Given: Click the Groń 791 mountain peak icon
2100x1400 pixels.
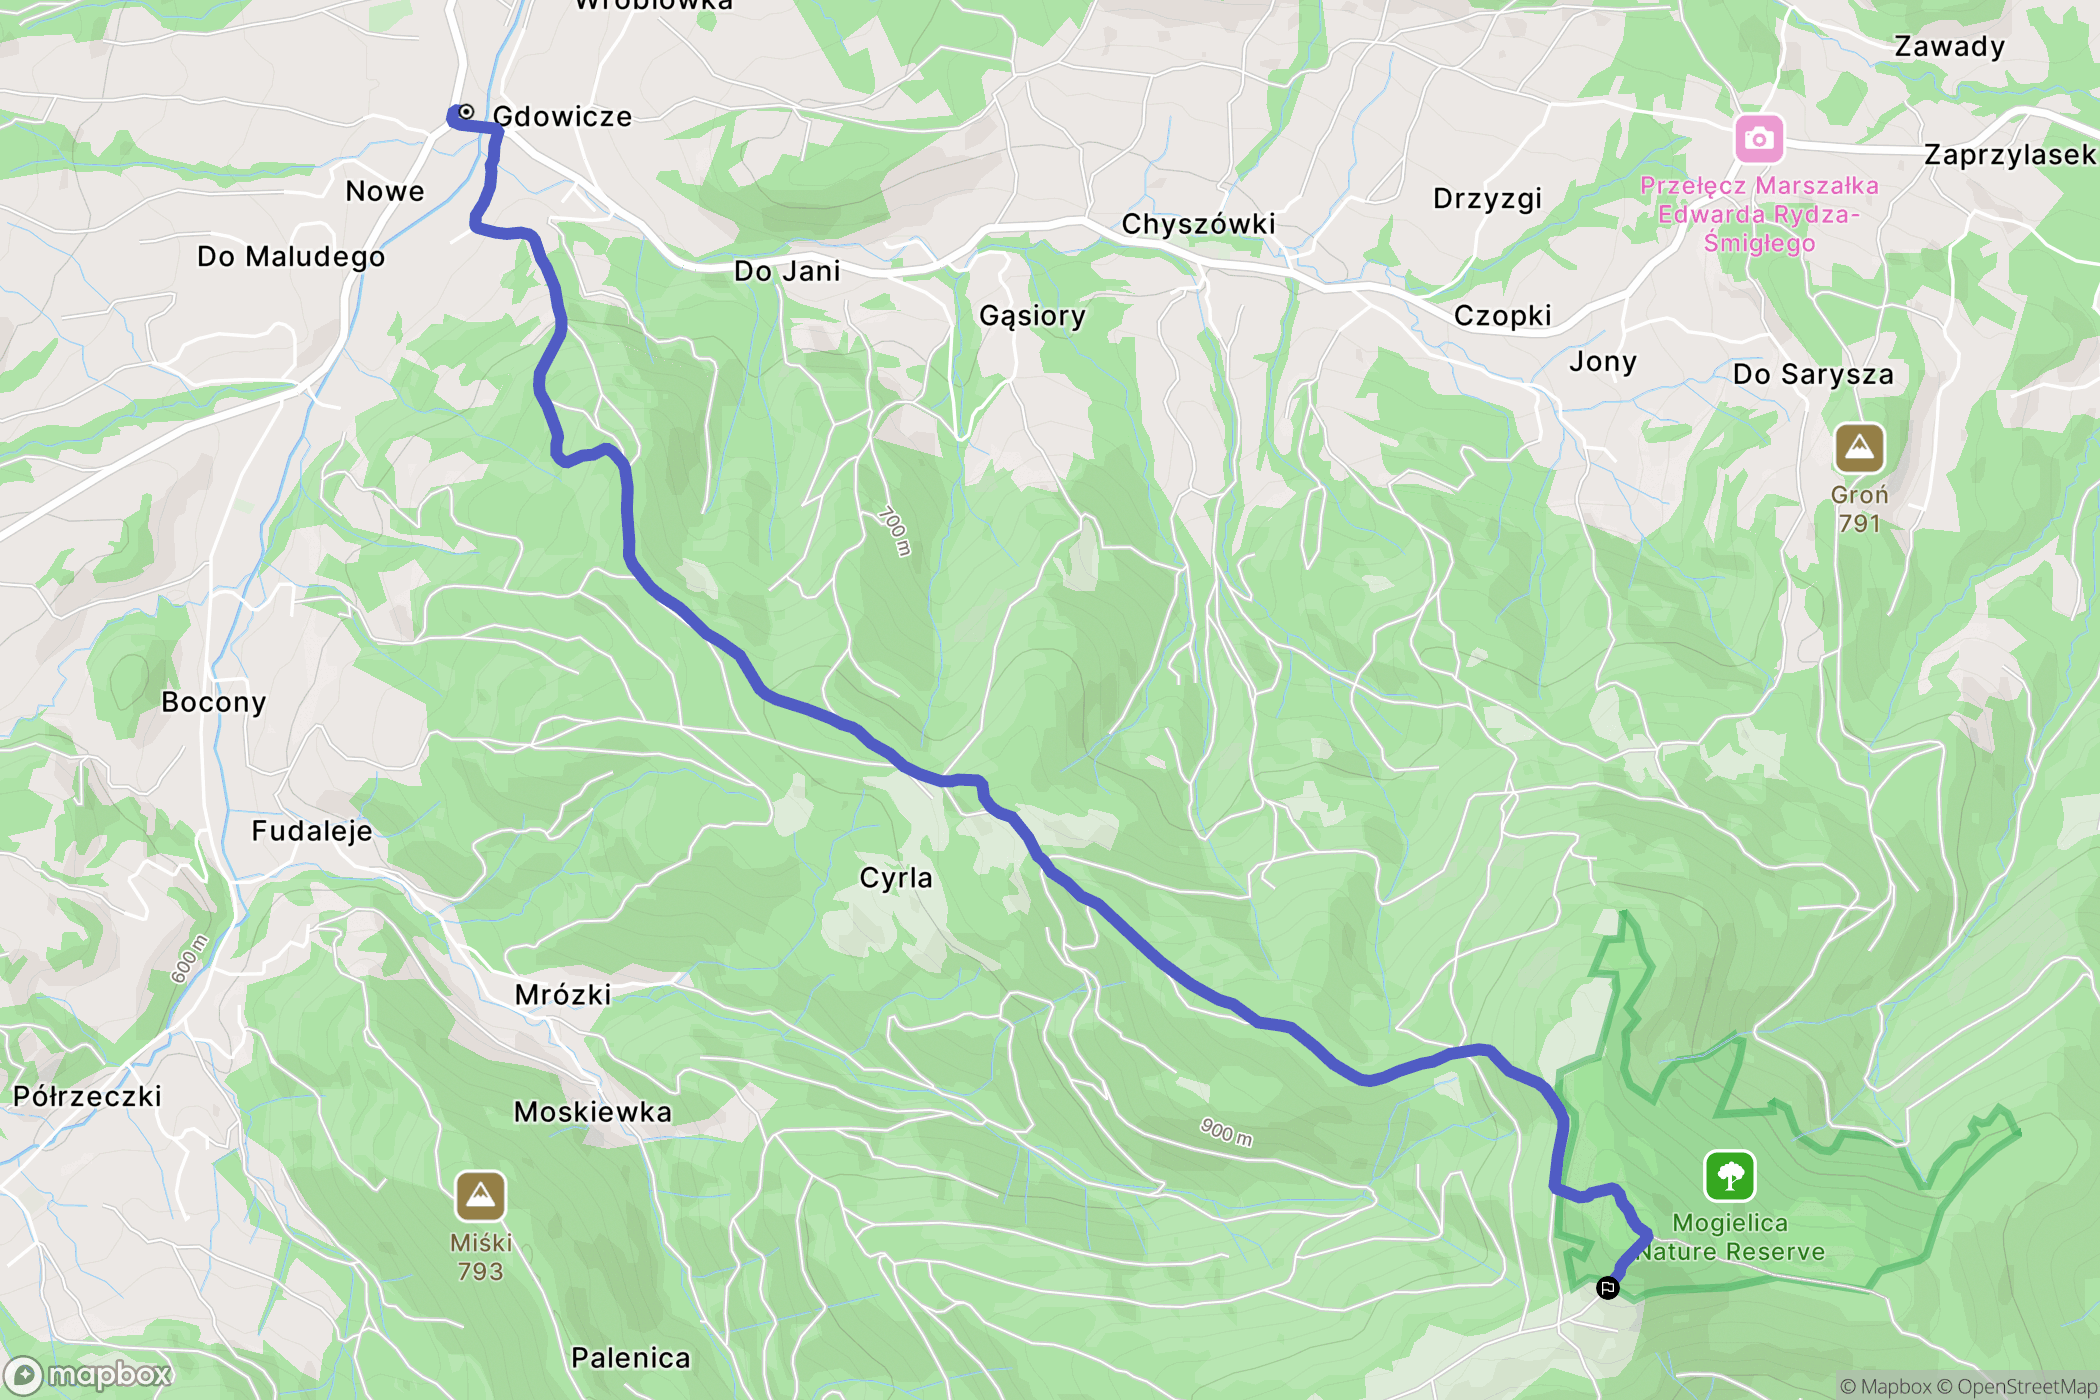Looking at the screenshot, I should click(x=1859, y=448).
